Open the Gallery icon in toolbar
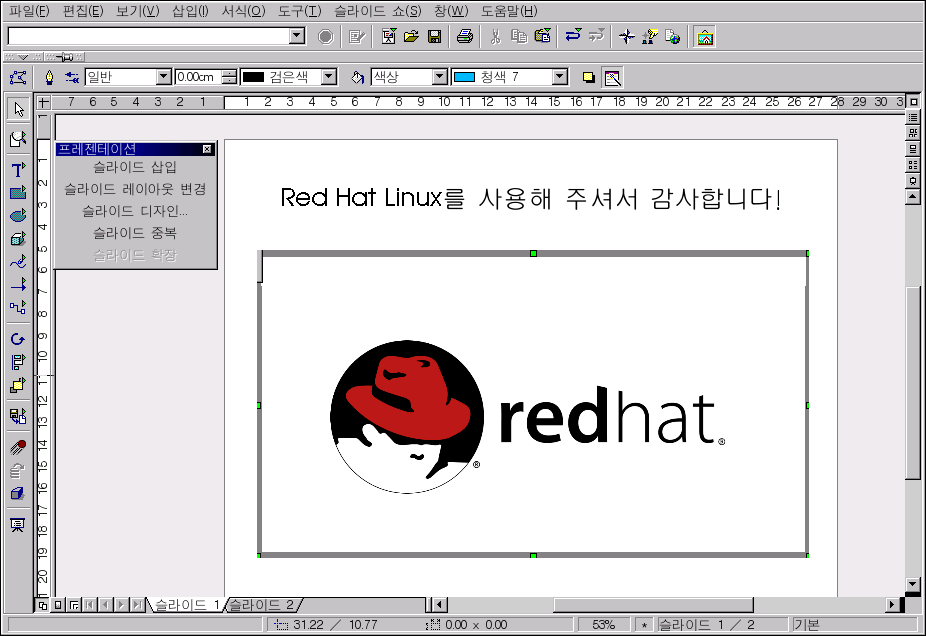The height and width of the screenshot is (636, 926). 705,37
